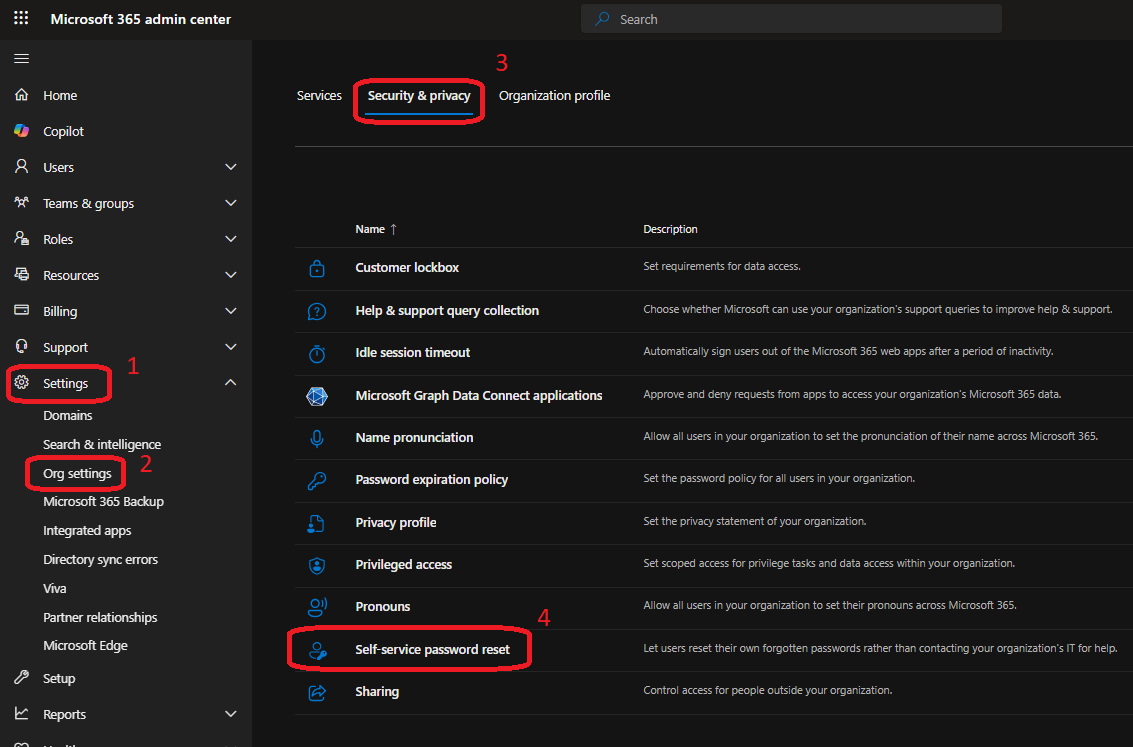Open Org settings in sidebar

(77, 473)
